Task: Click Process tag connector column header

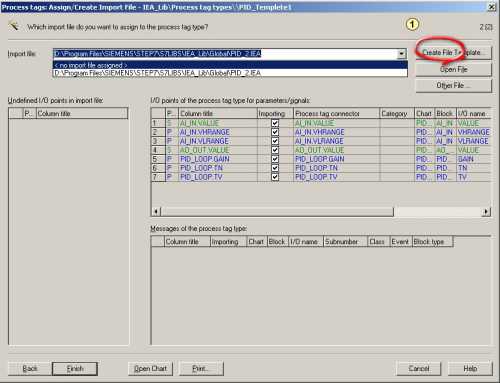Action: coord(336,114)
